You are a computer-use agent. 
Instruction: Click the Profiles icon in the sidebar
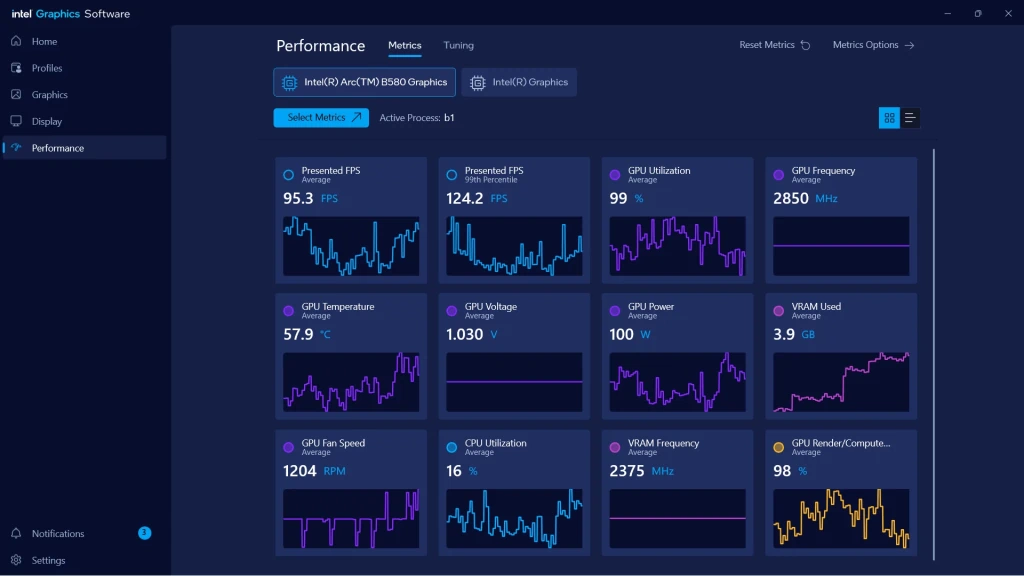[16, 68]
